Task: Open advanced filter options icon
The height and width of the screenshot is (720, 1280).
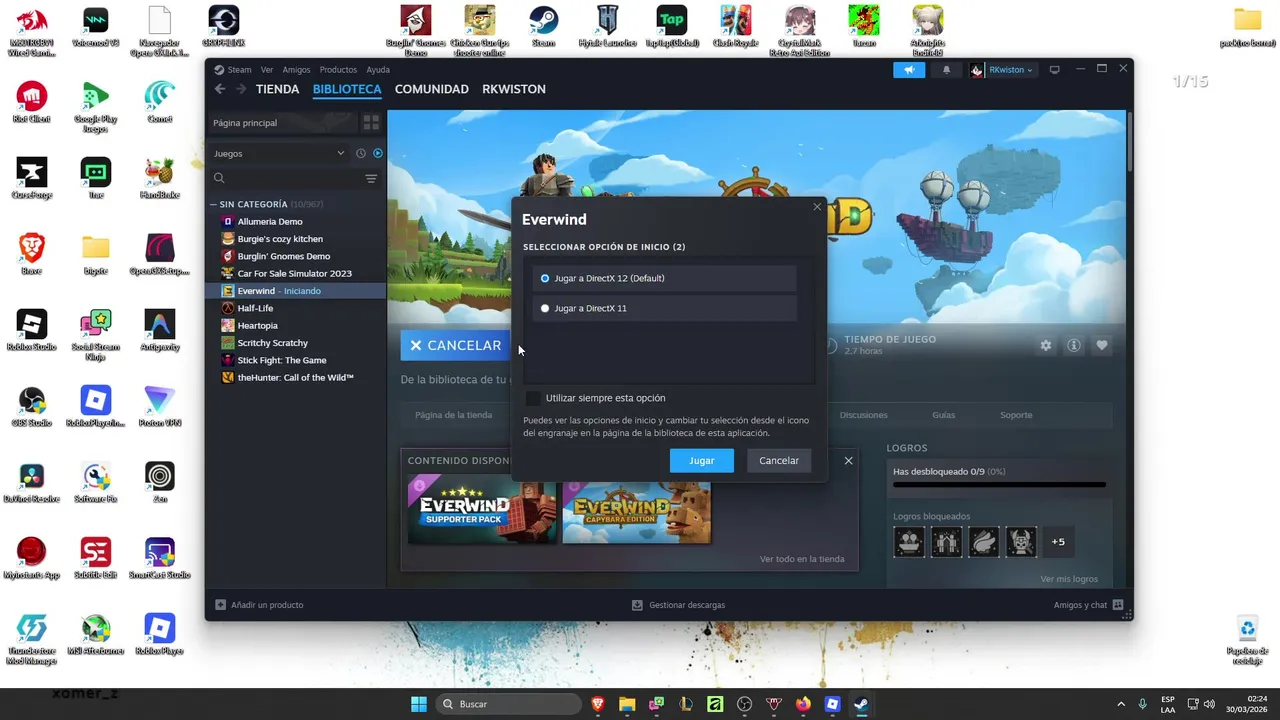Action: pyautogui.click(x=371, y=179)
